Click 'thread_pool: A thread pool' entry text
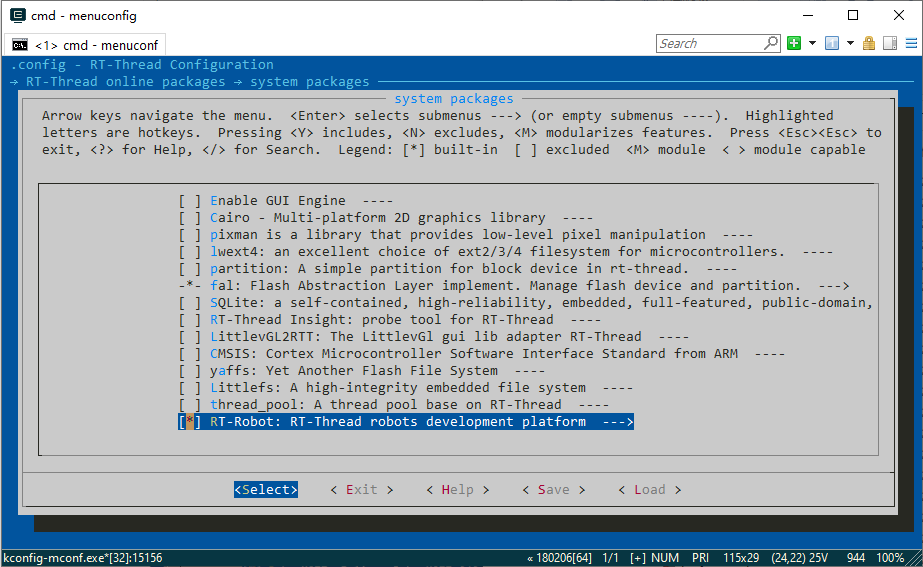Viewport: 923px width, 567px height. (x=386, y=405)
